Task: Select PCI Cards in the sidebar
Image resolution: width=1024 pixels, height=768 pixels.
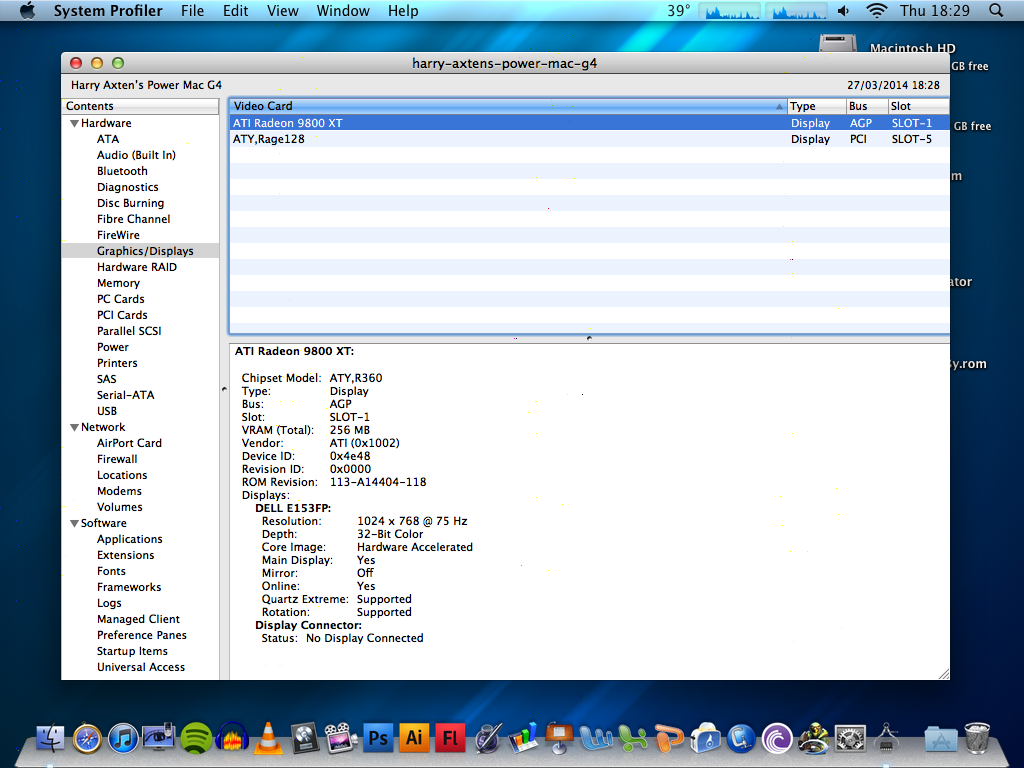Action: click(122, 315)
